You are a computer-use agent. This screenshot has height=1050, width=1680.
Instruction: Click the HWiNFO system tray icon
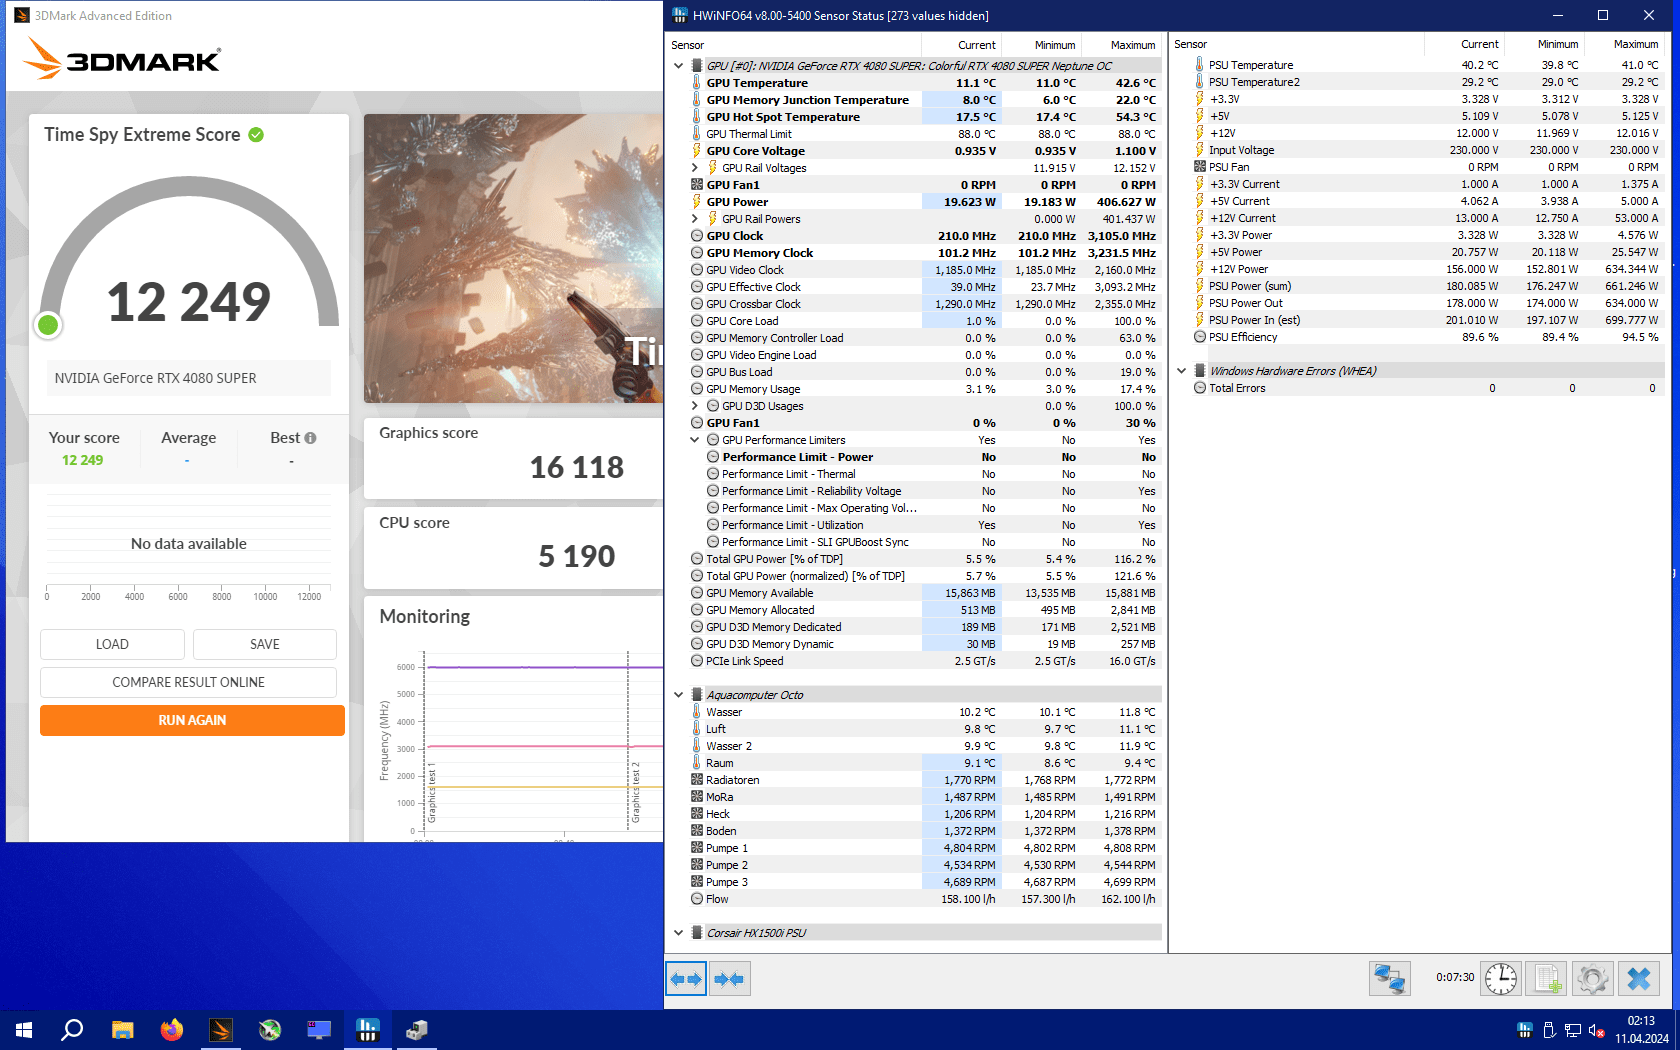tap(1525, 1030)
